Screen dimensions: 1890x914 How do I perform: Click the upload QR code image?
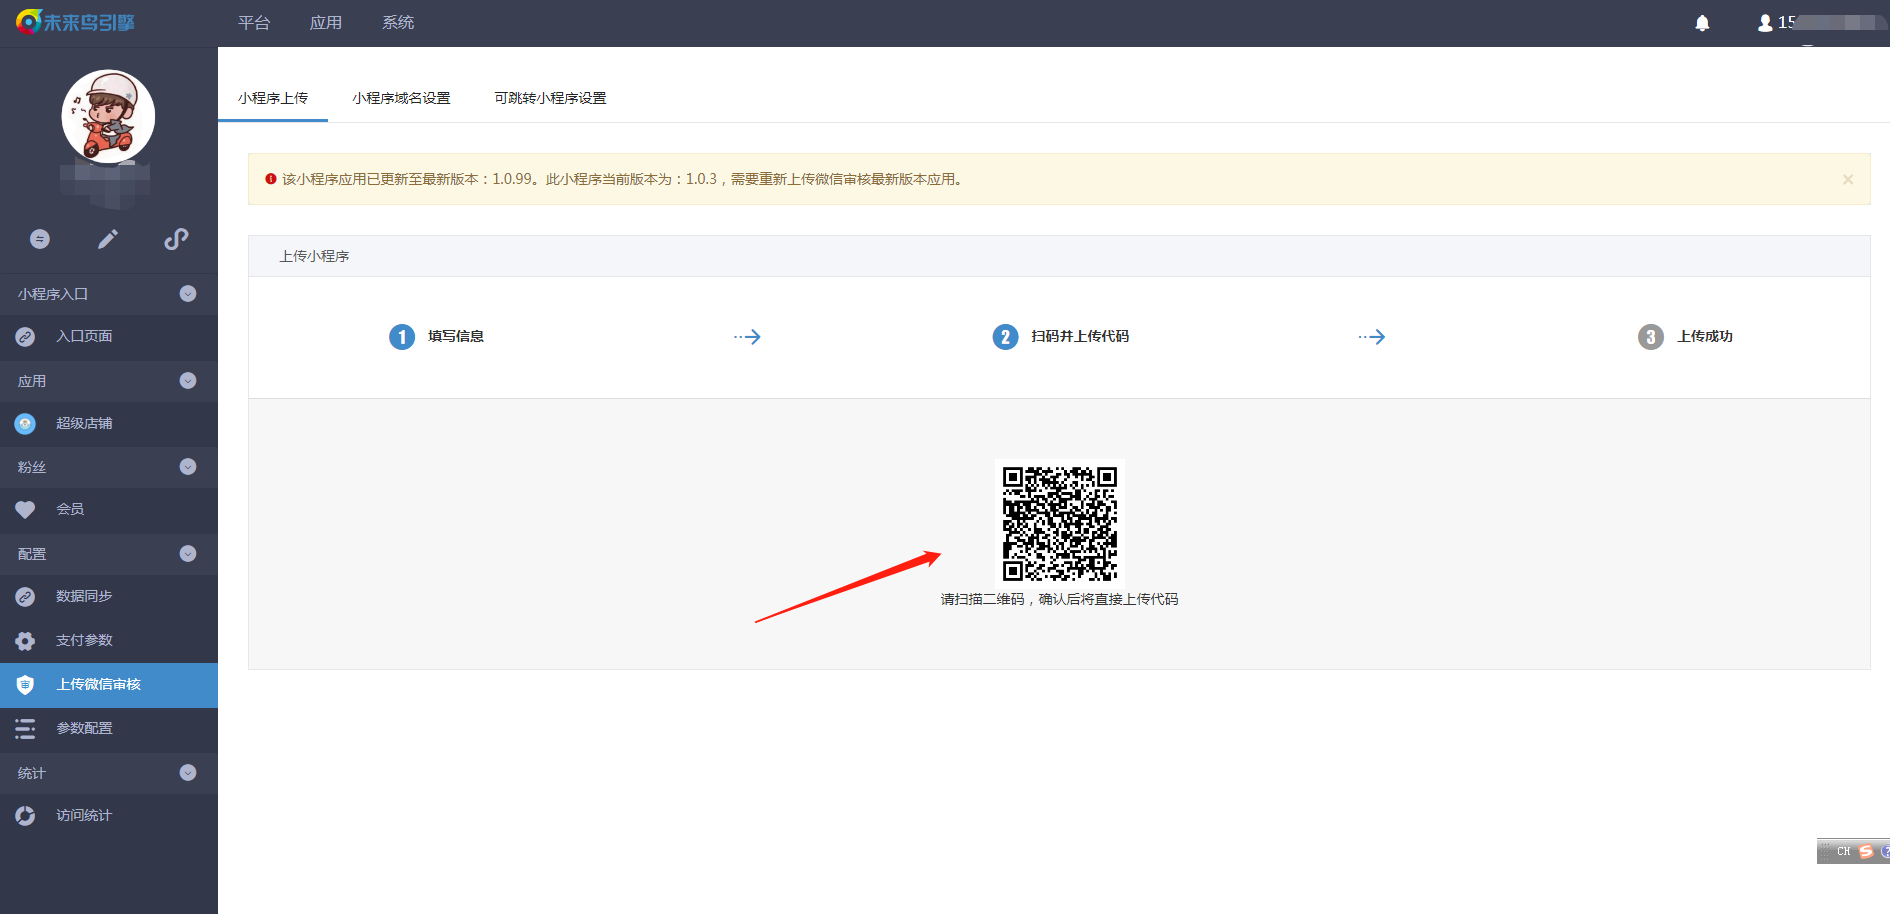pyautogui.click(x=1060, y=523)
